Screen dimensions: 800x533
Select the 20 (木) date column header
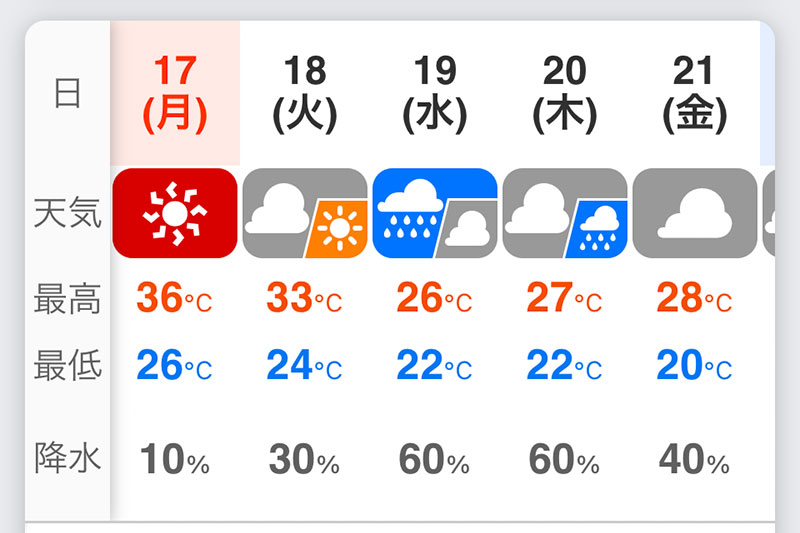pyautogui.click(x=565, y=94)
